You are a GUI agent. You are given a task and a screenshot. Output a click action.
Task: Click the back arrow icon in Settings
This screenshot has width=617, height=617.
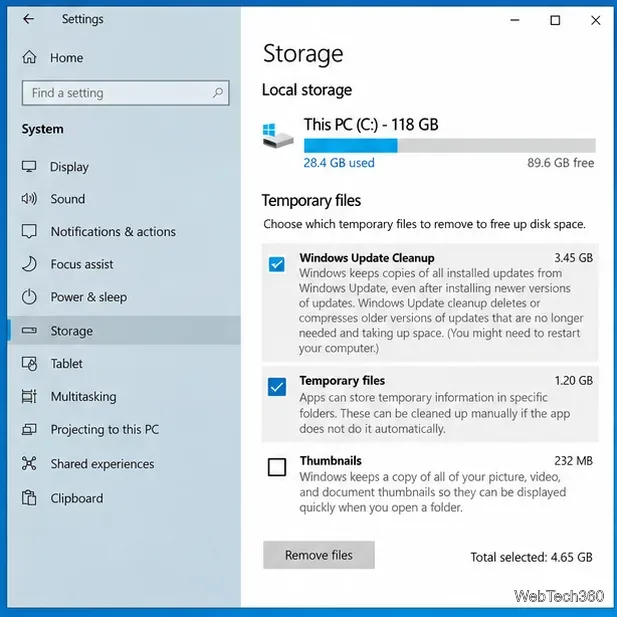click(x=28, y=18)
